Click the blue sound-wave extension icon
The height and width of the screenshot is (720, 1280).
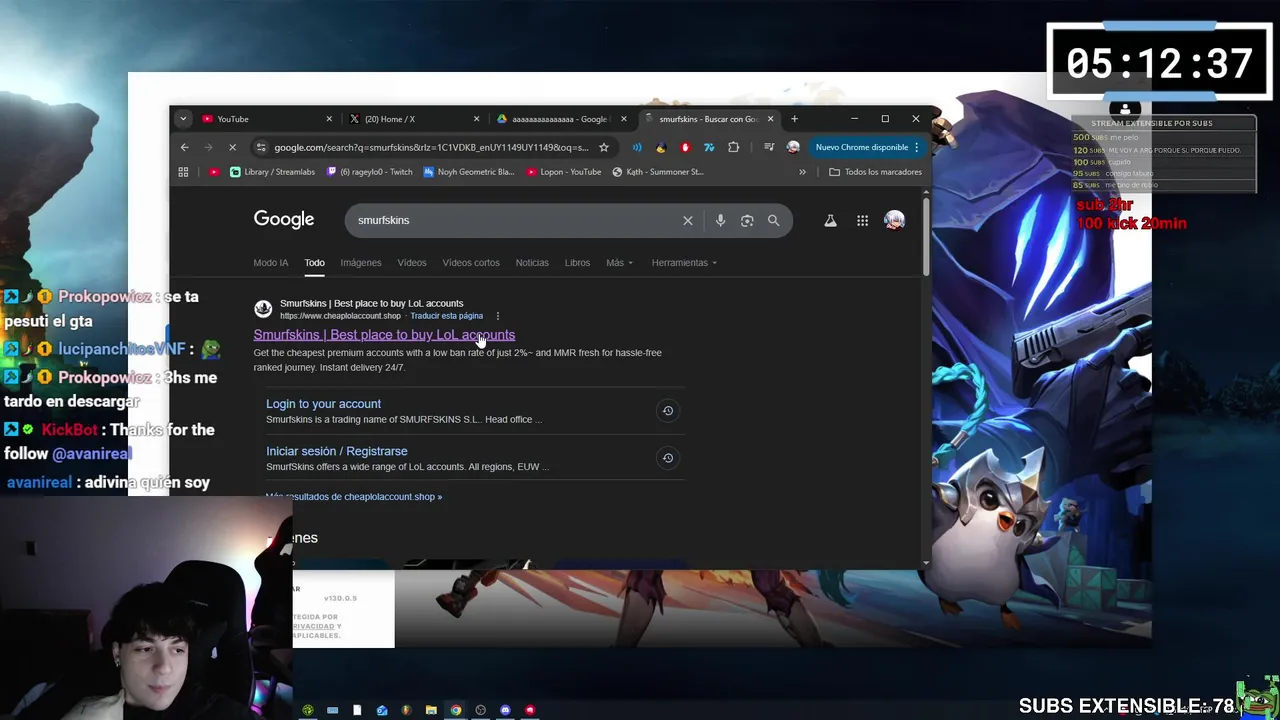637,147
